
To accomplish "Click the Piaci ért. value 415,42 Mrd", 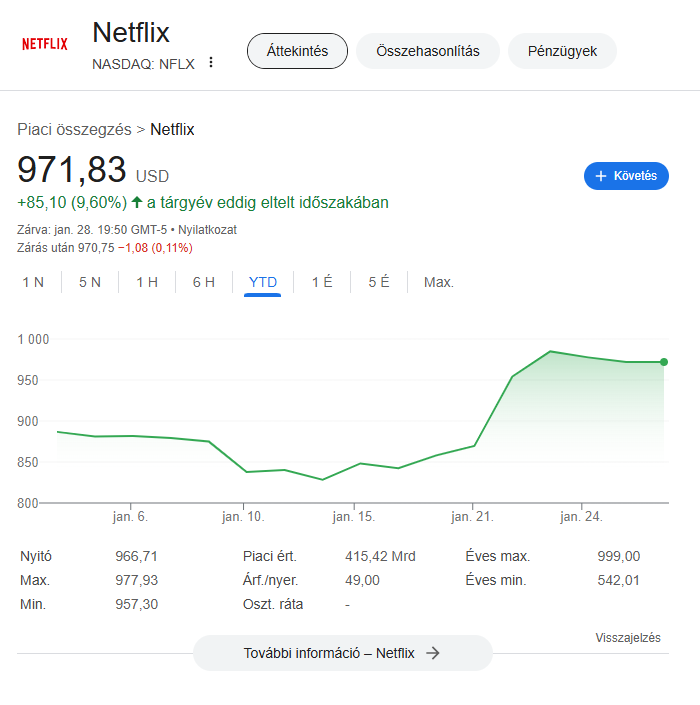I will [380, 556].
